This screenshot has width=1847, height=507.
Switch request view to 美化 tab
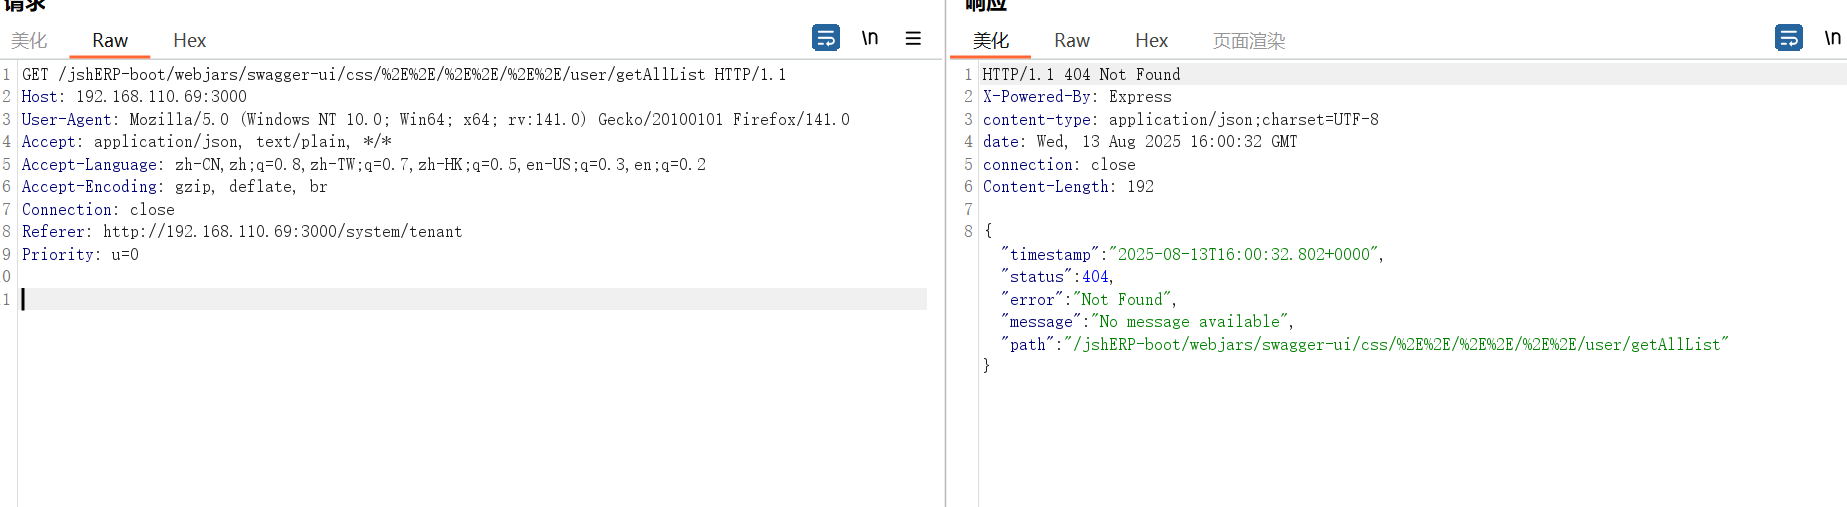pyautogui.click(x=29, y=41)
